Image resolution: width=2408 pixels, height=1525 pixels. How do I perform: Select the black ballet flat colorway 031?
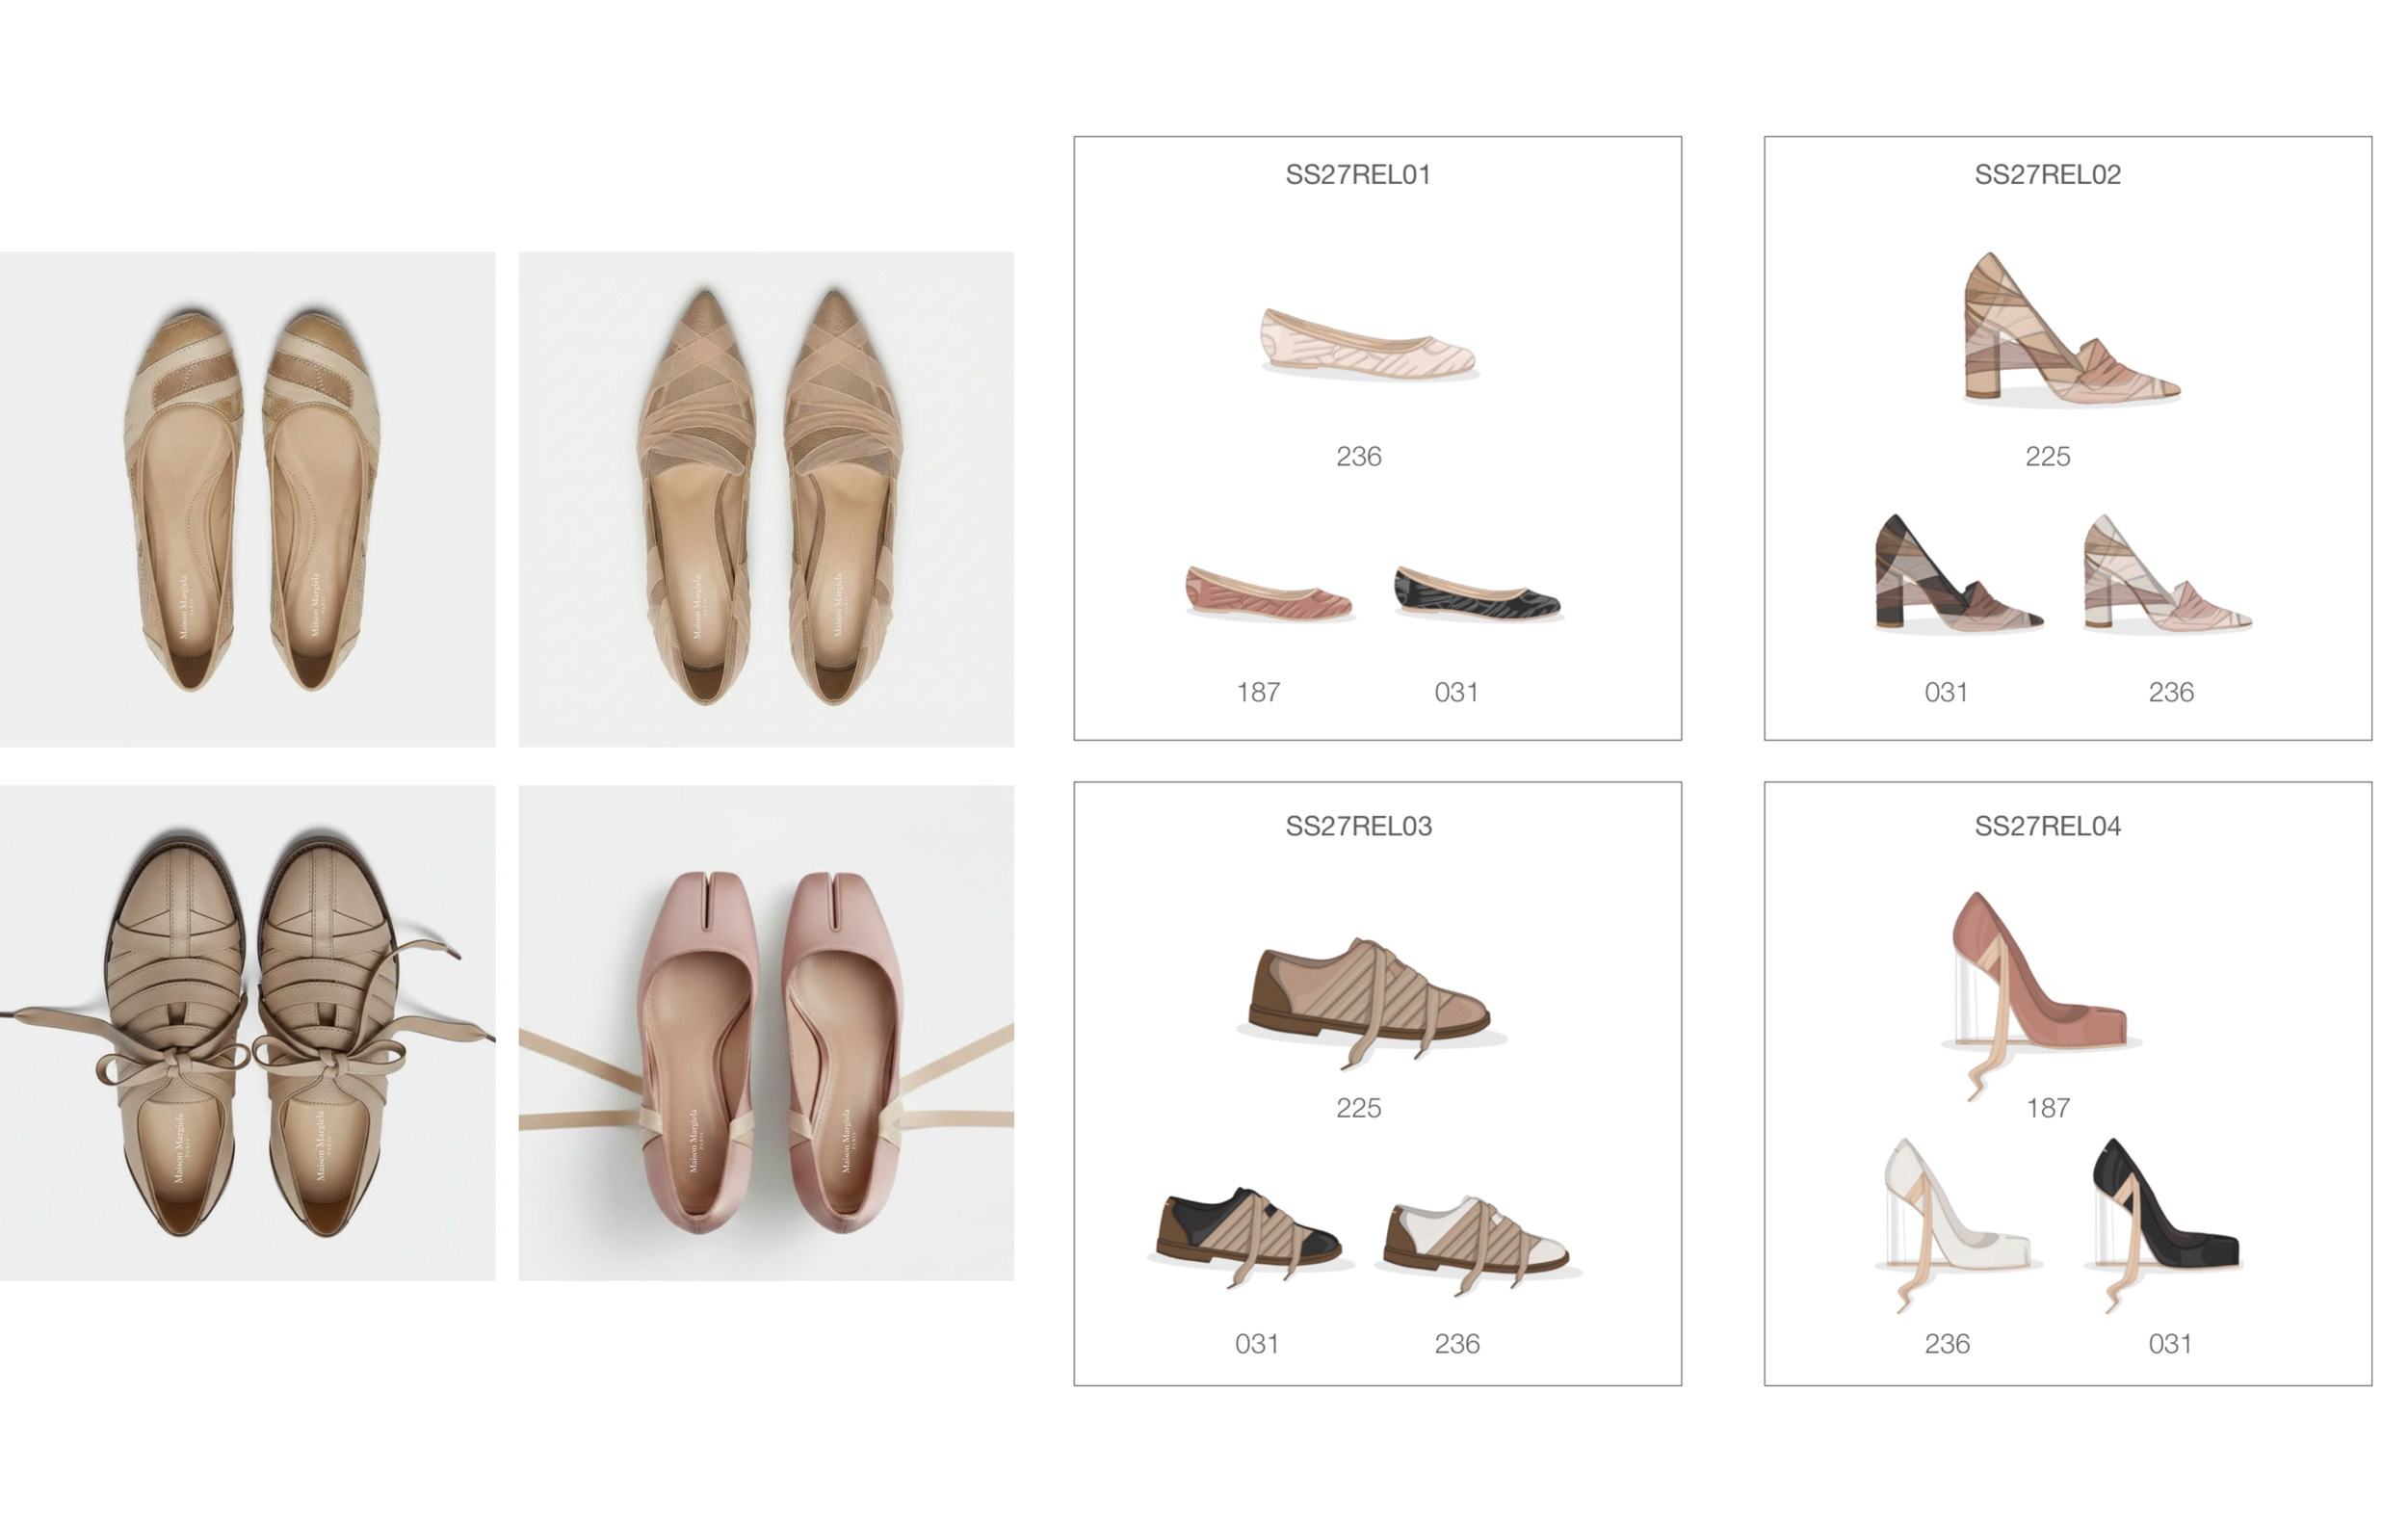(x=1477, y=594)
